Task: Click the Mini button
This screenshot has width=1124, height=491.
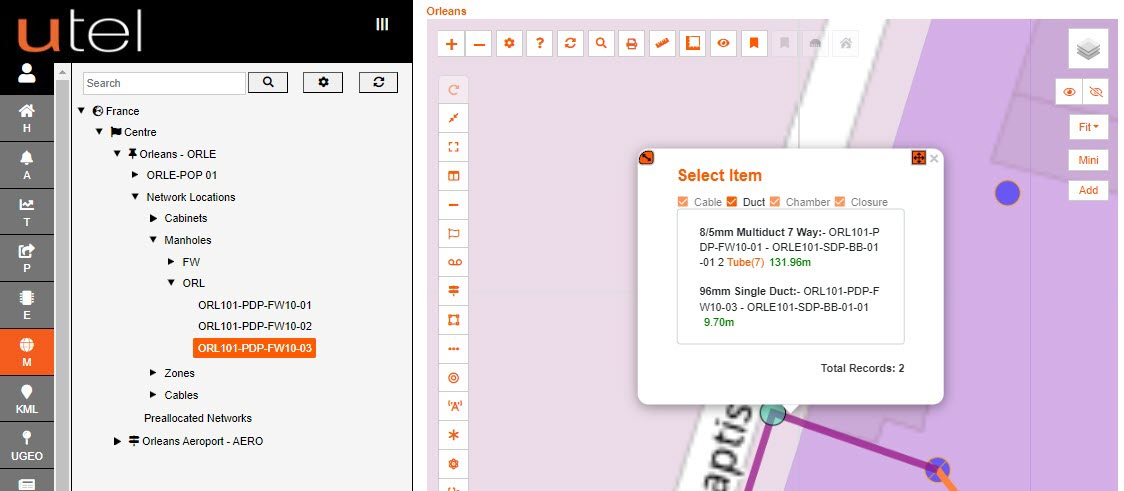Action: coord(1088,160)
